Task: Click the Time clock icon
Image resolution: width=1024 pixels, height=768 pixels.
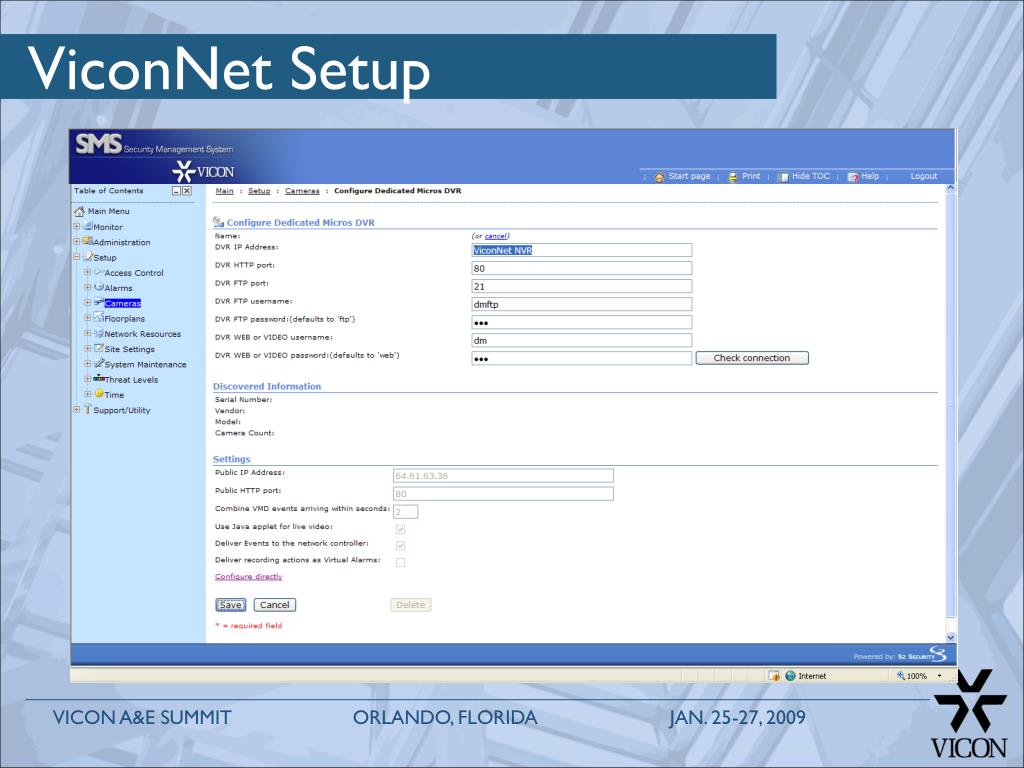Action: [99, 394]
